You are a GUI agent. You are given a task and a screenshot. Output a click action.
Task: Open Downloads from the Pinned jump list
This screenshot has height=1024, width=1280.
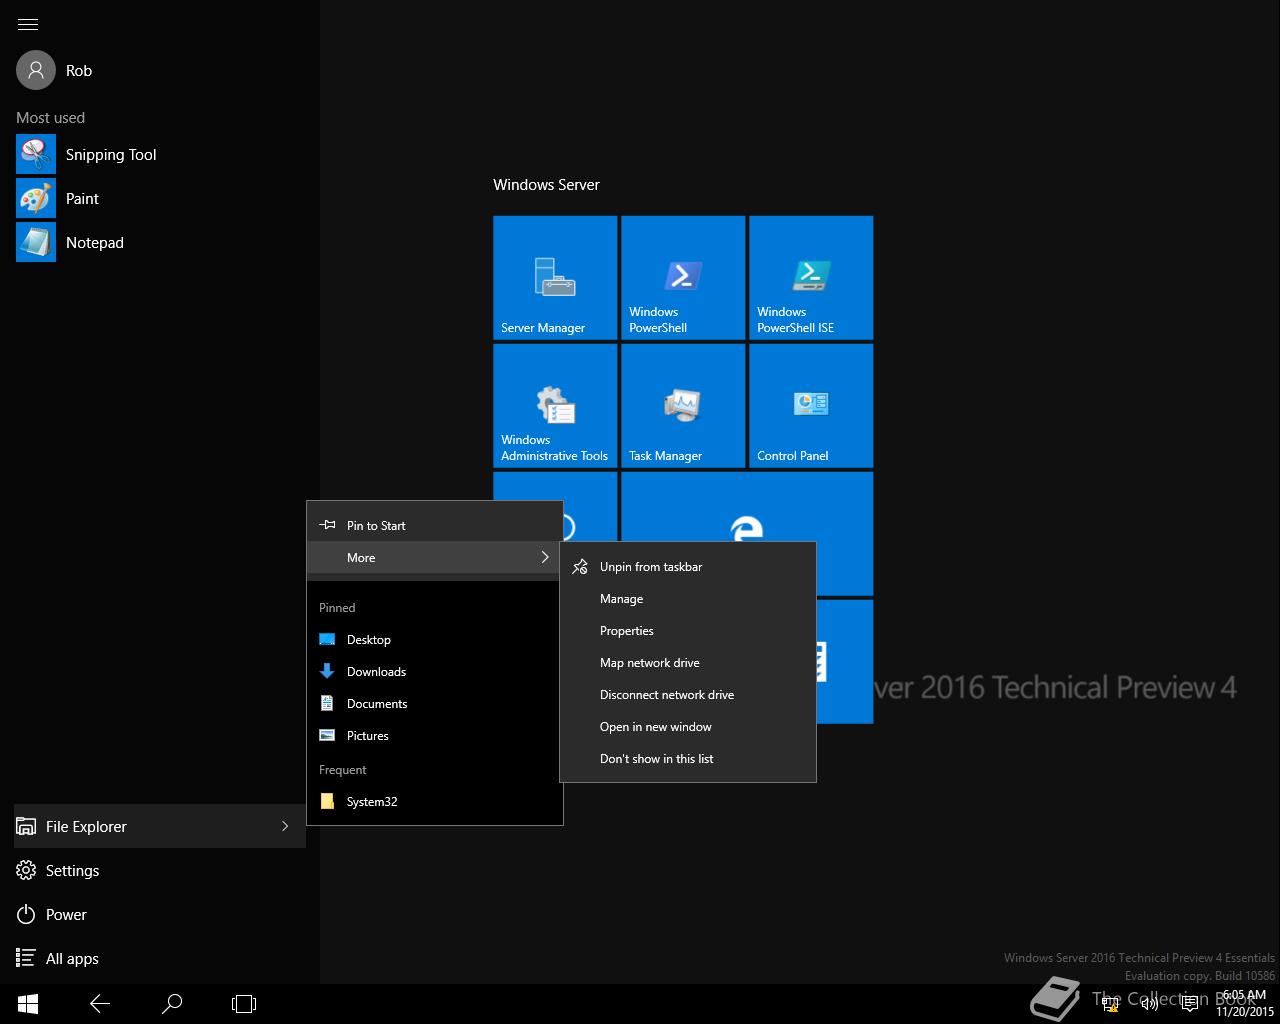pyautogui.click(x=435, y=671)
